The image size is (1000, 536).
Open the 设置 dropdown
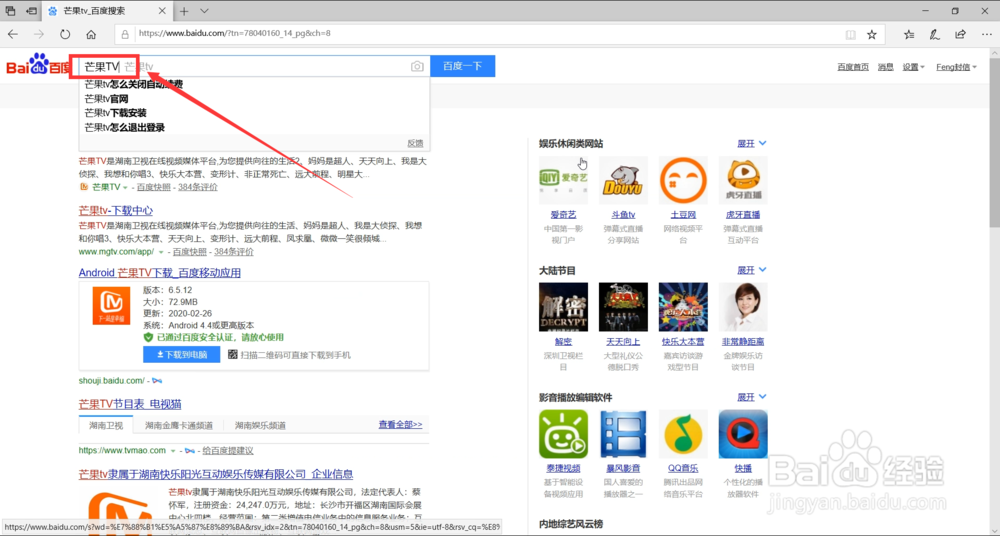click(913, 67)
